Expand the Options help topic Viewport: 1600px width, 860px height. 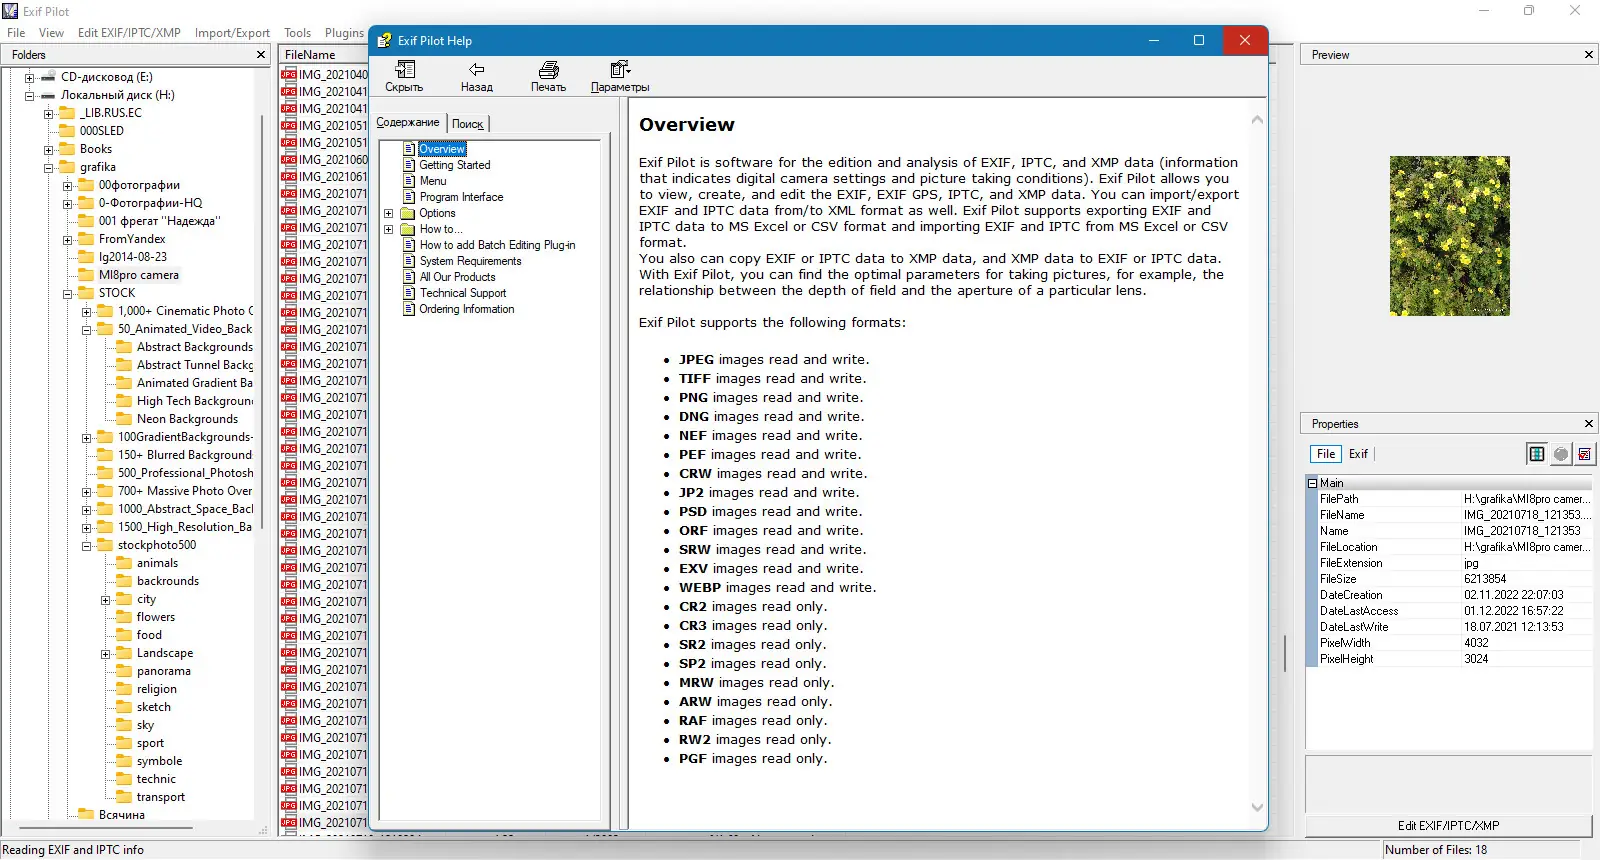[x=389, y=213]
